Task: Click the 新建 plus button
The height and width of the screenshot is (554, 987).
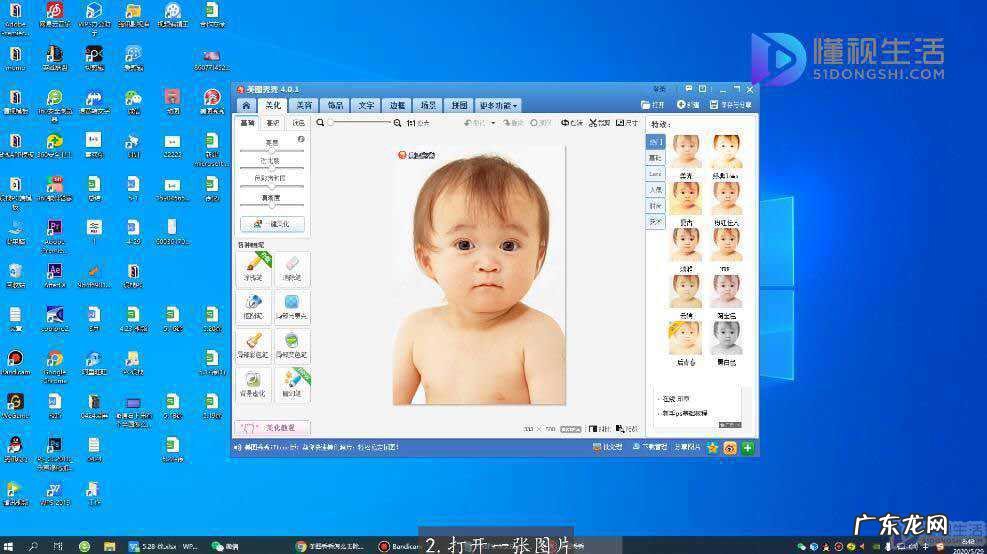Action: click(688, 105)
